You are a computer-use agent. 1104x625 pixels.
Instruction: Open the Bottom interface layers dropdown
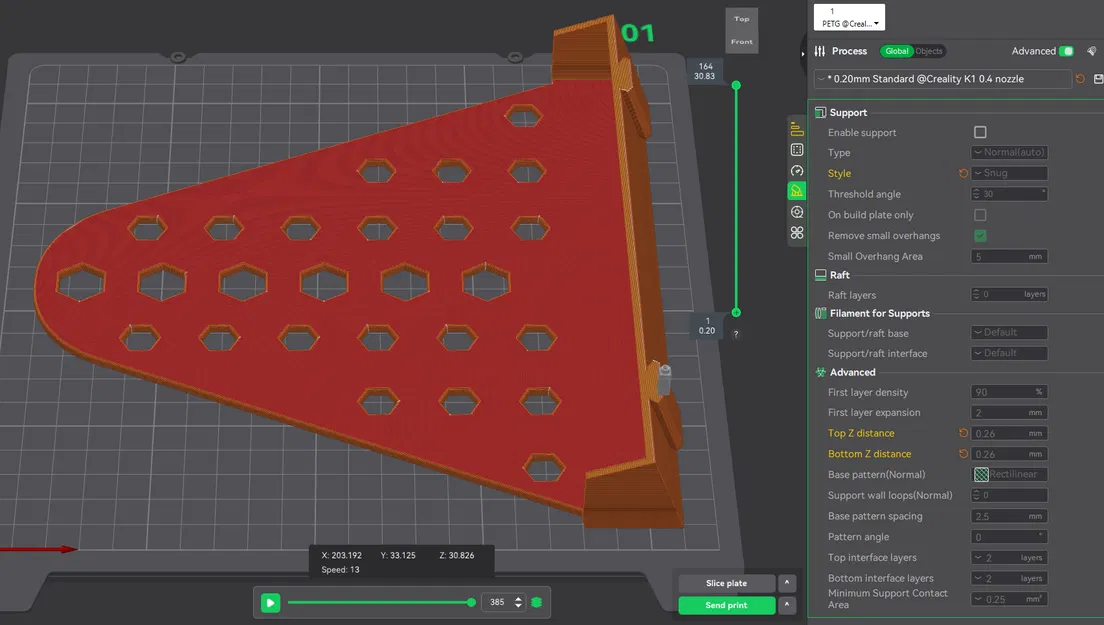click(1009, 579)
